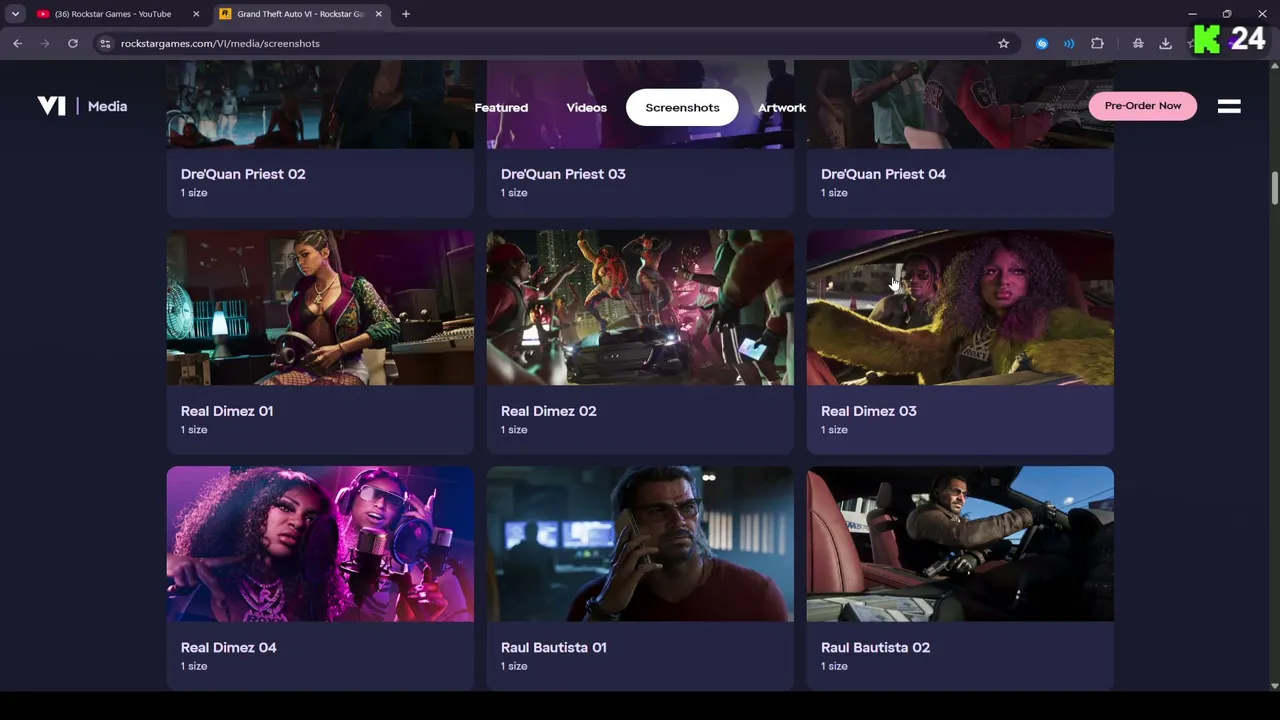Screen dimensions: 1280x720
Task: Open the Real Dimez 02 screenshot thumbnail
Action: [640, 308]
